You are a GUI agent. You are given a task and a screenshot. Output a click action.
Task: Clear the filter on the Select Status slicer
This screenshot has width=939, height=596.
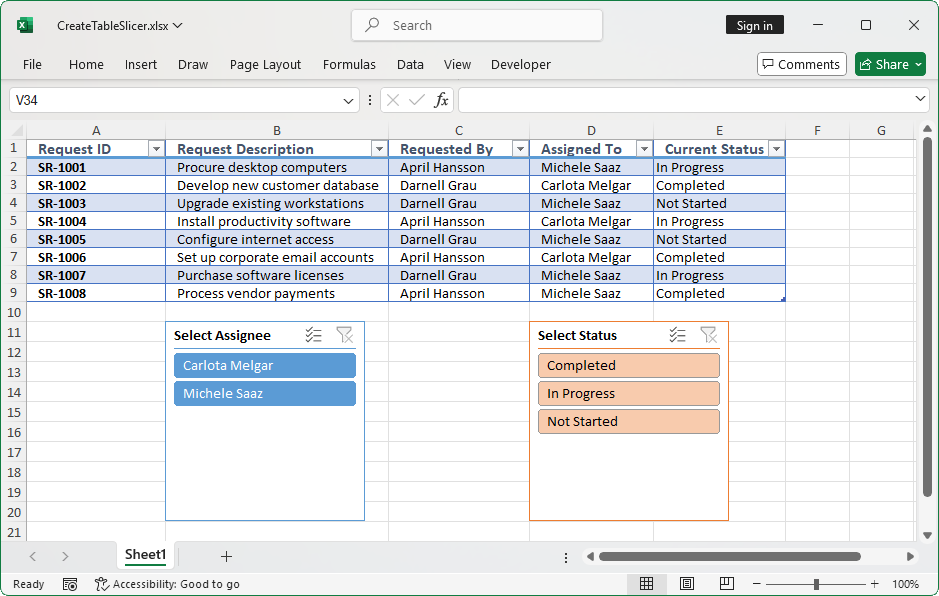(x=709, y=335)
